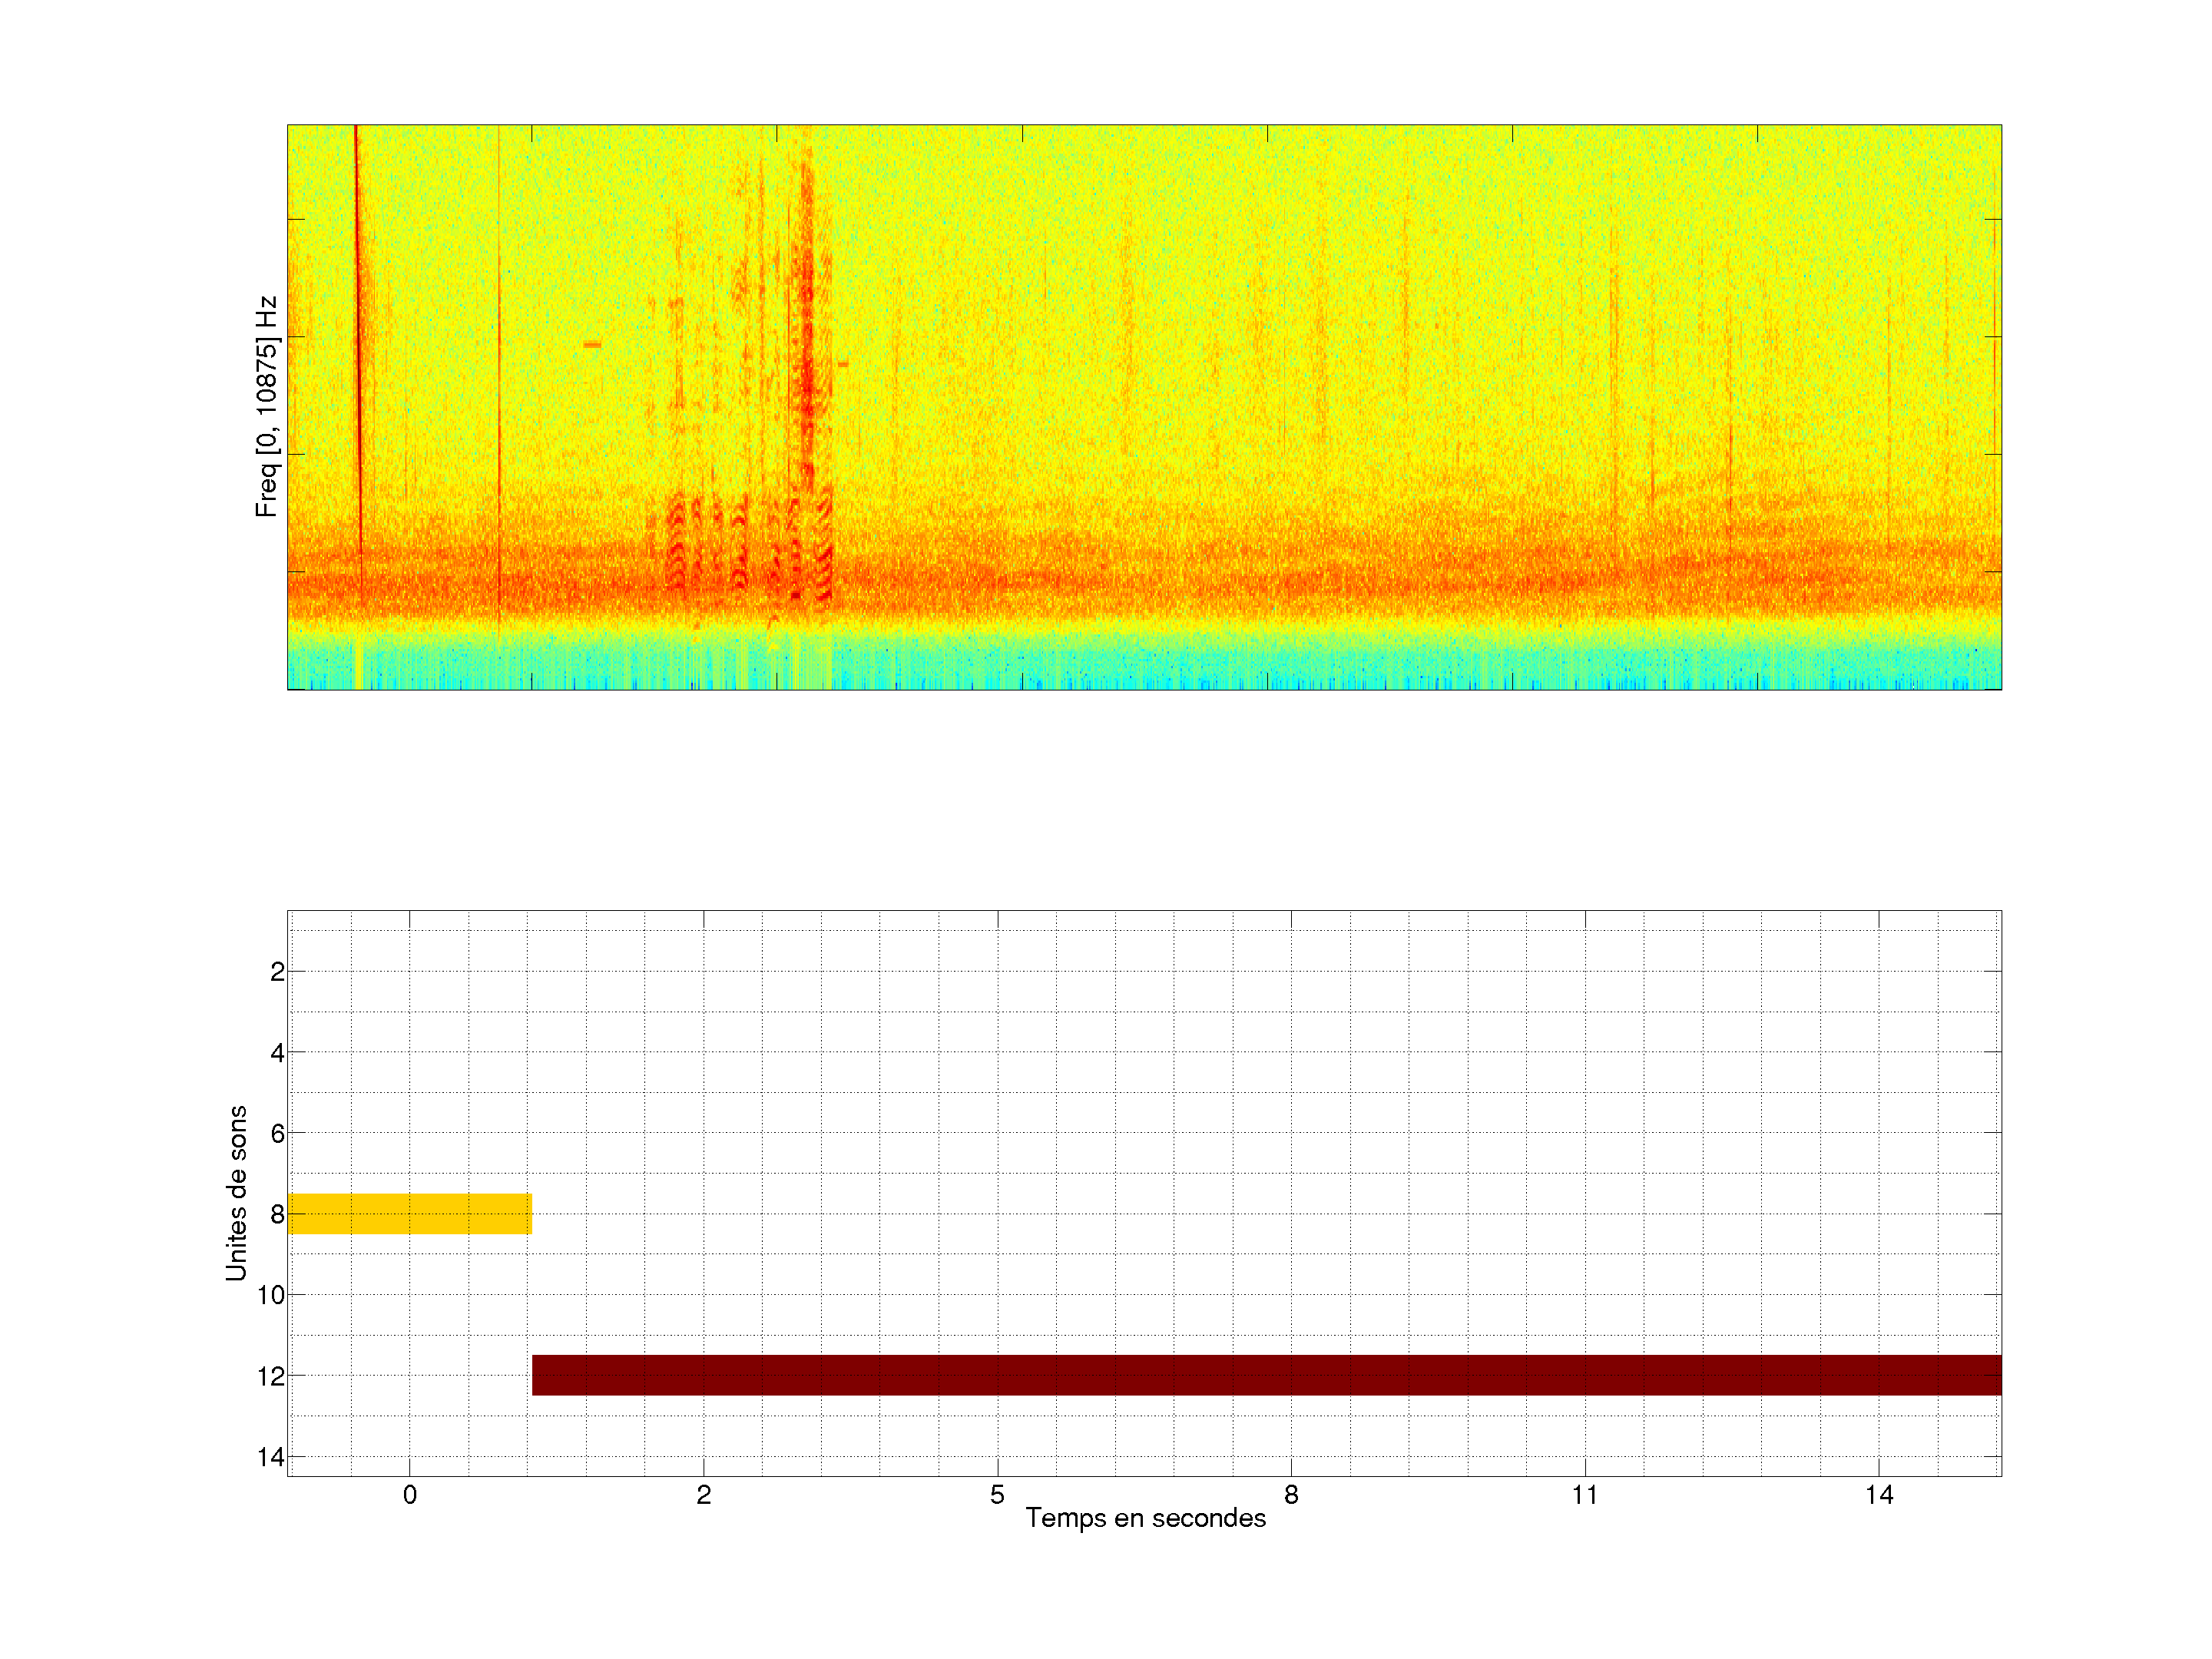Click the 'Unites de sons' axis label

click(236, 1193)
